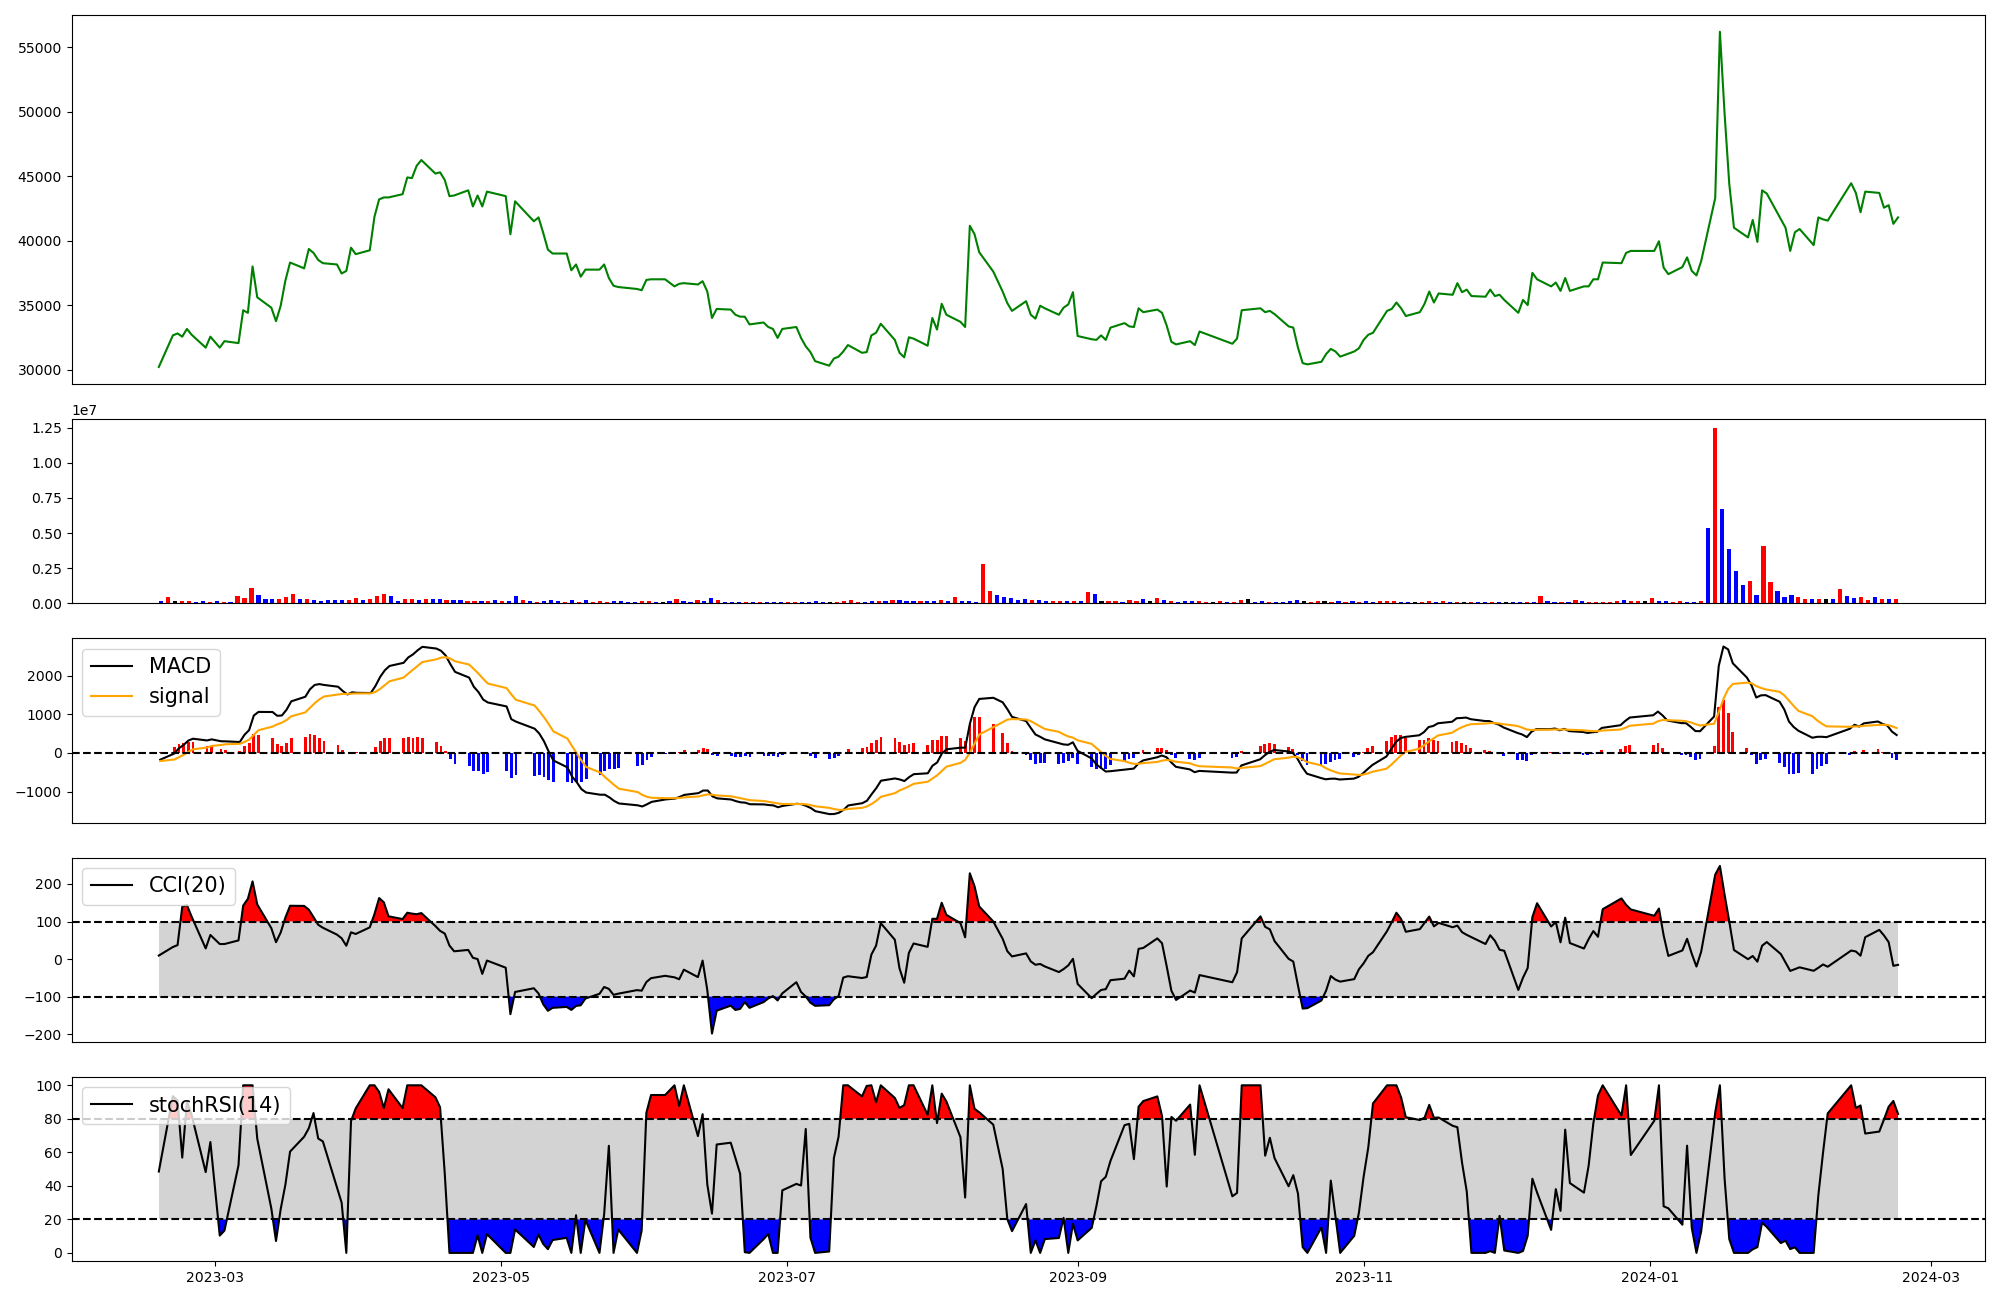Click the 2023-05 x-axis date label
This screenshot has width=2000, height=1300.
[500, 1277]
